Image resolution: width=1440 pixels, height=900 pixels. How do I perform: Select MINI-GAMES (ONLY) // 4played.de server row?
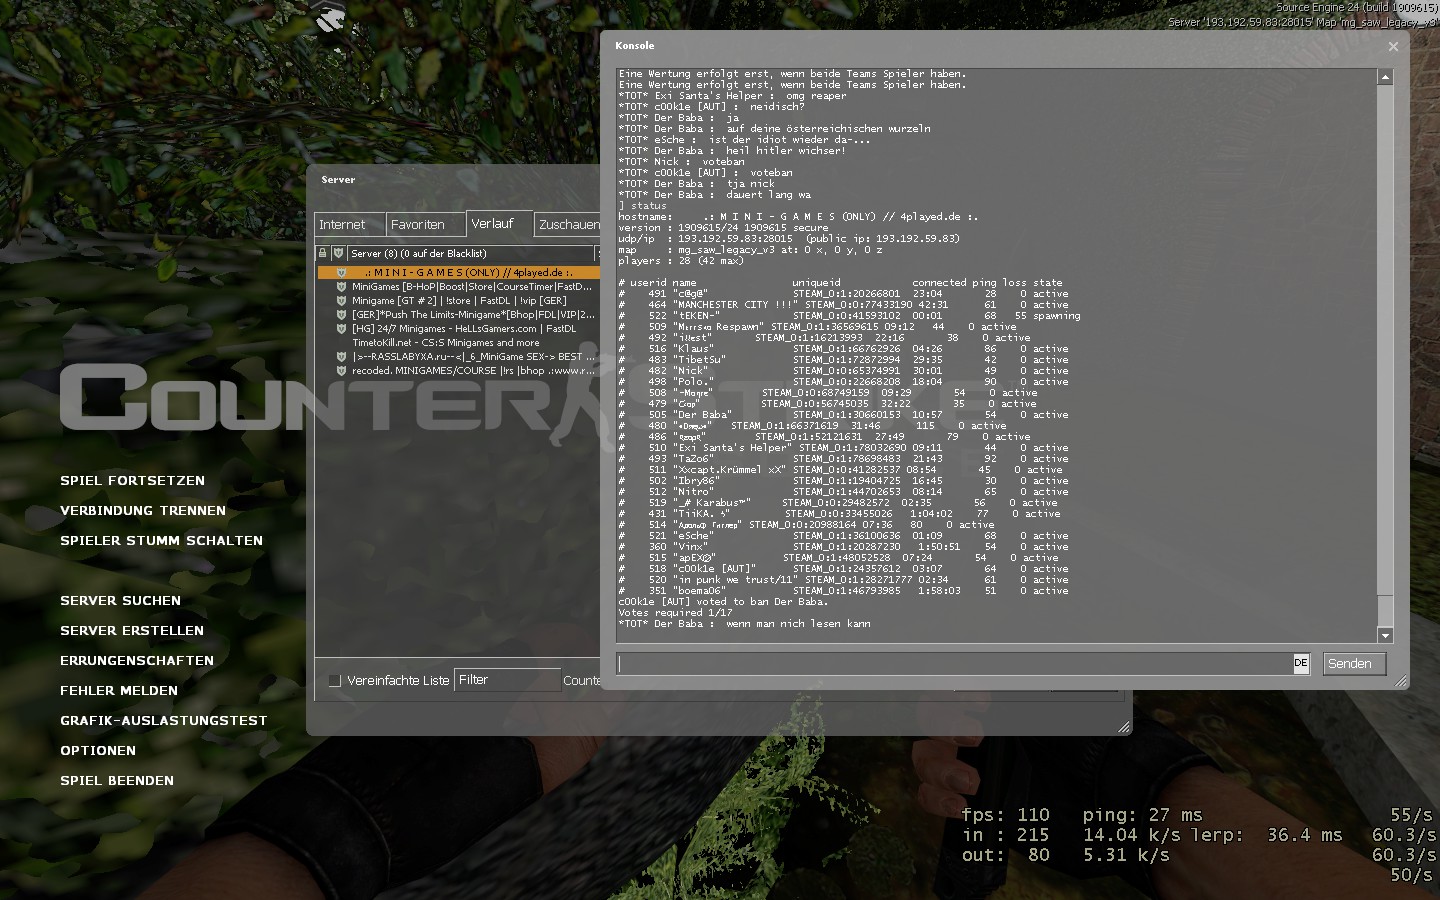[x=458, y=272]
